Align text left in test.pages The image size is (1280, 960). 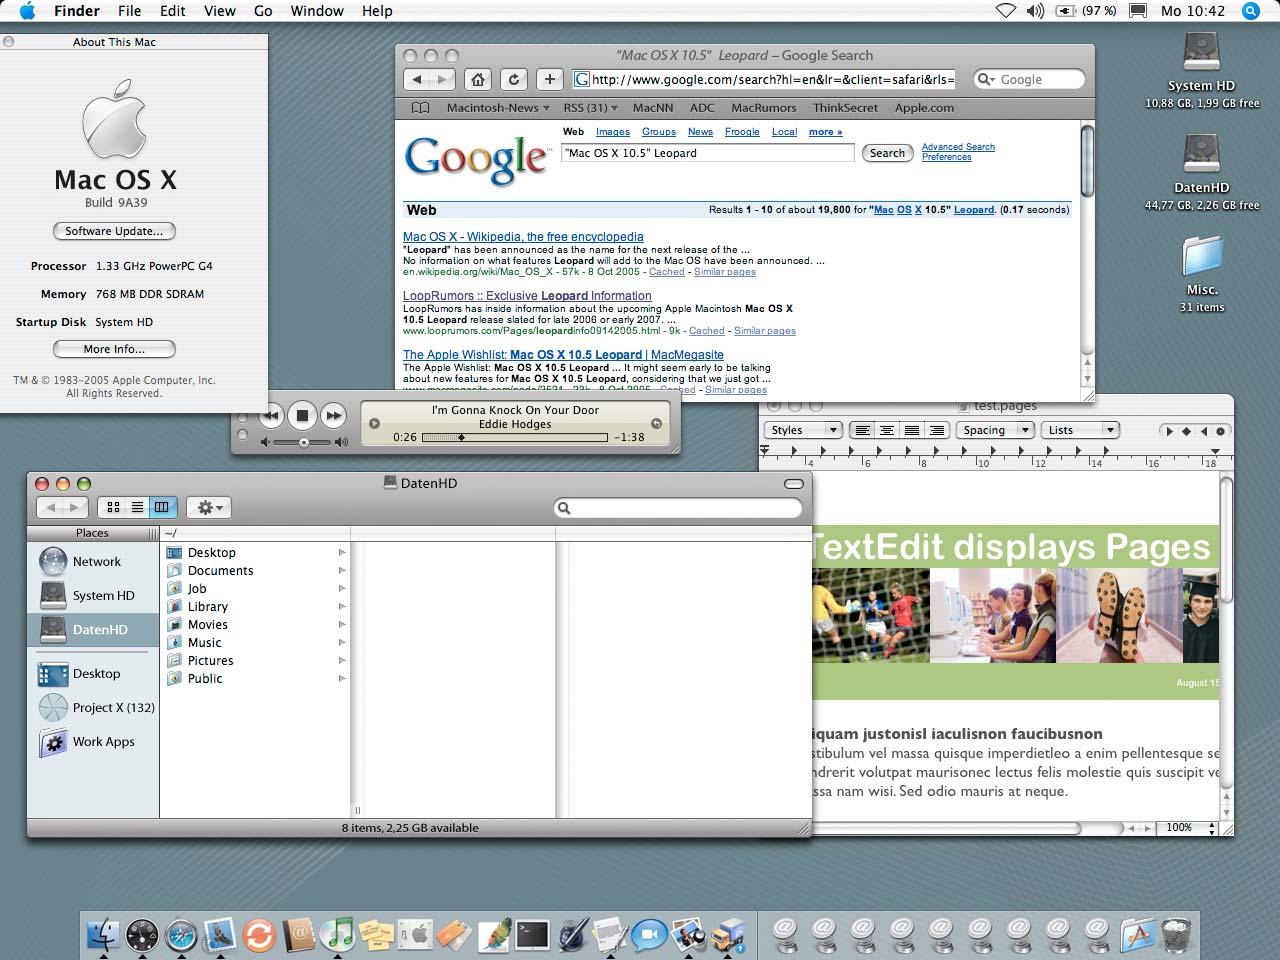pos(861,430)
